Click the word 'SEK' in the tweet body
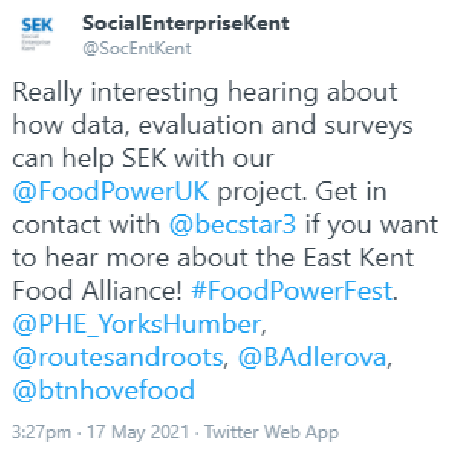Screen dimensions: 458x462 point(144,158)
